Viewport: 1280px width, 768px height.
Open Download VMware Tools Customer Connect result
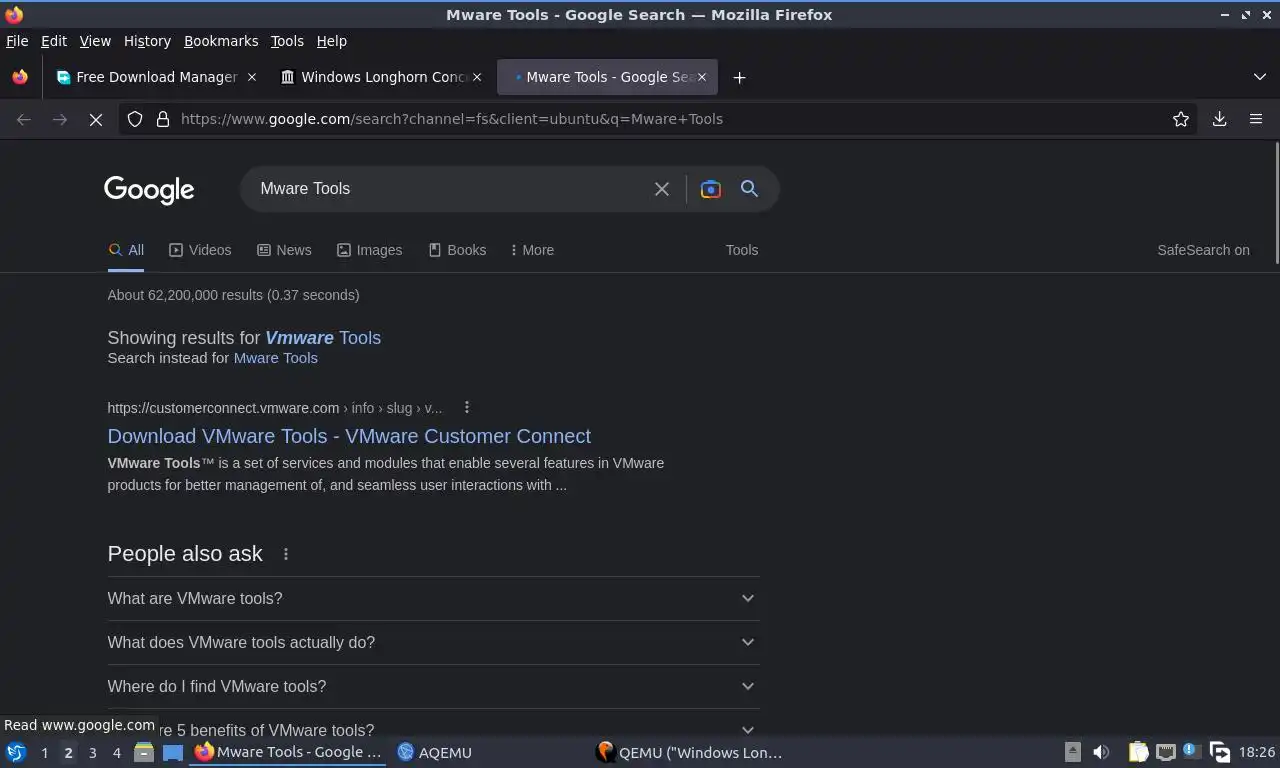click(349, 436)
